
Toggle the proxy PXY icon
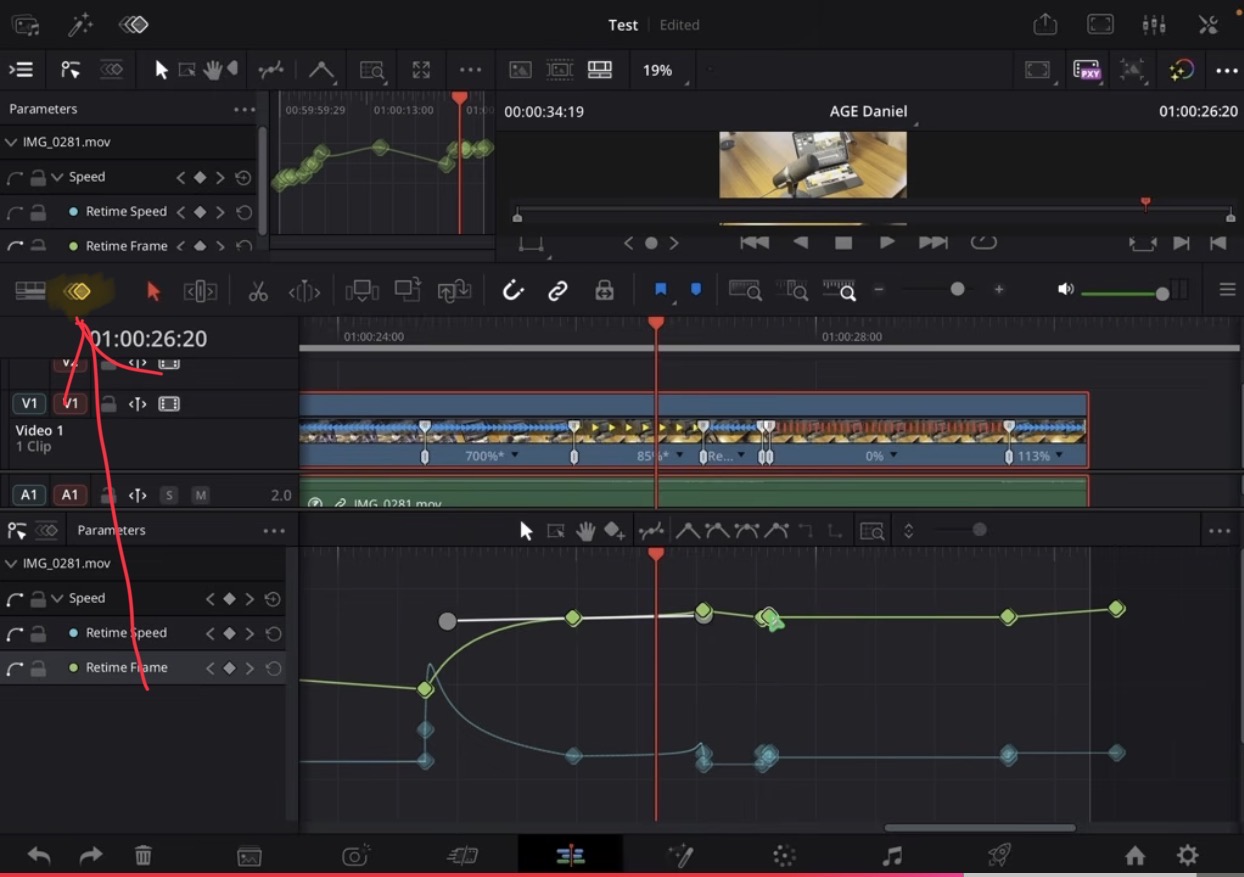(1087, 70)
